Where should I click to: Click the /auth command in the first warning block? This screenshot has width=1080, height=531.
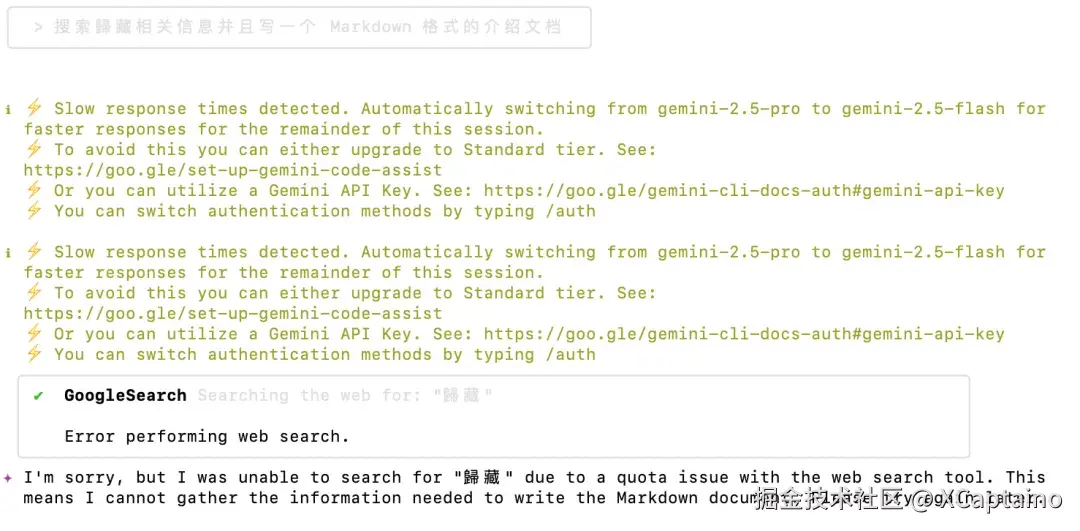click(570, 211)
